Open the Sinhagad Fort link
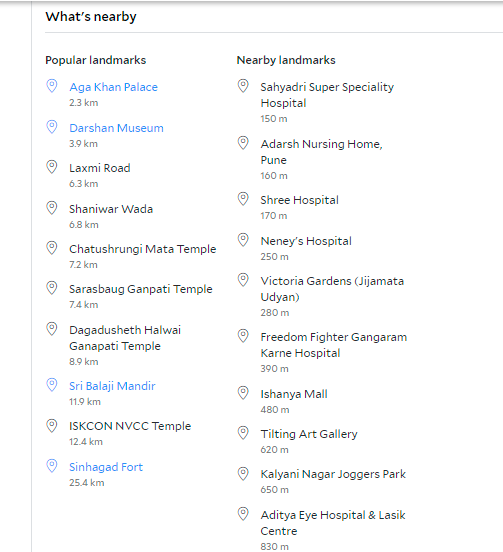503x552 pixels. (x=106, y=467)
